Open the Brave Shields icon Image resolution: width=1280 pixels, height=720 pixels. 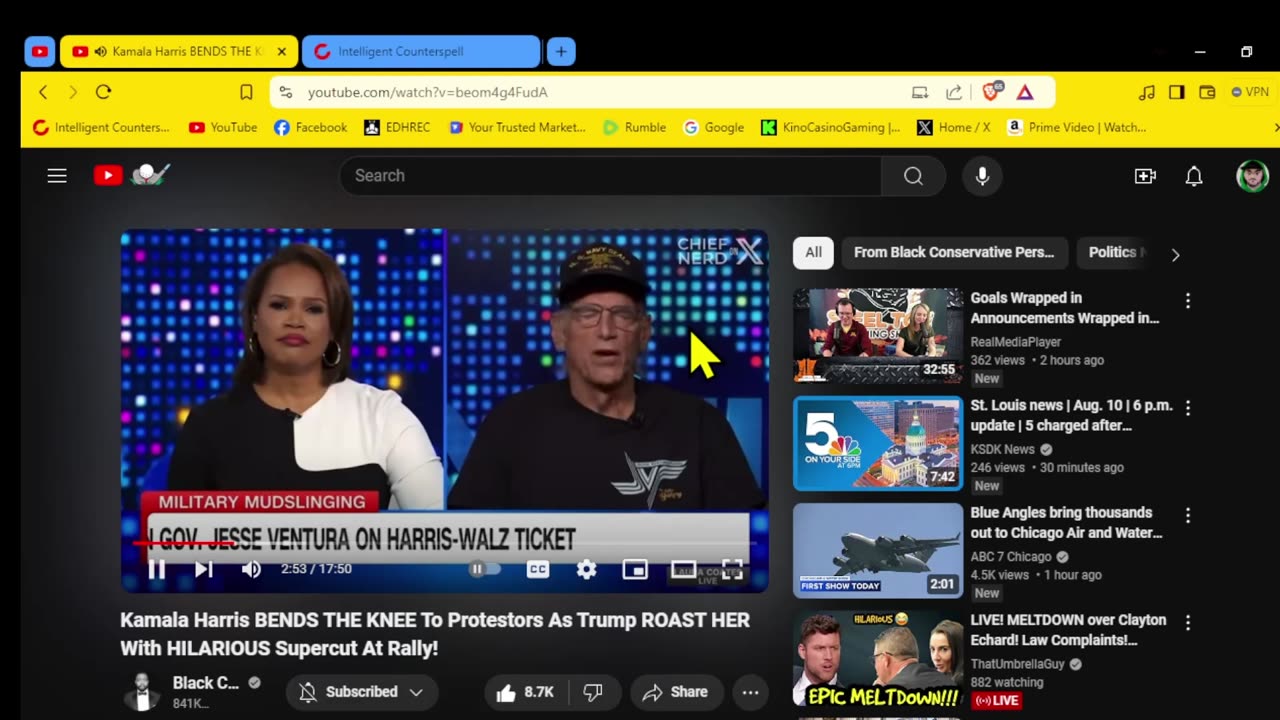click(991, 92)
